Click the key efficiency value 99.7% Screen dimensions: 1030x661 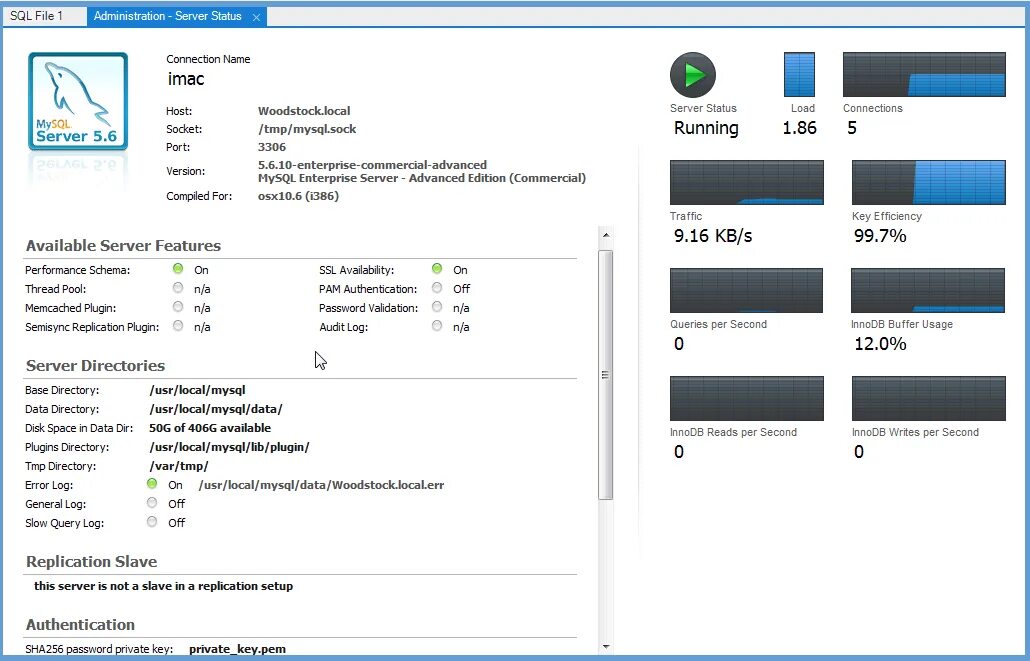click(880, 236)
